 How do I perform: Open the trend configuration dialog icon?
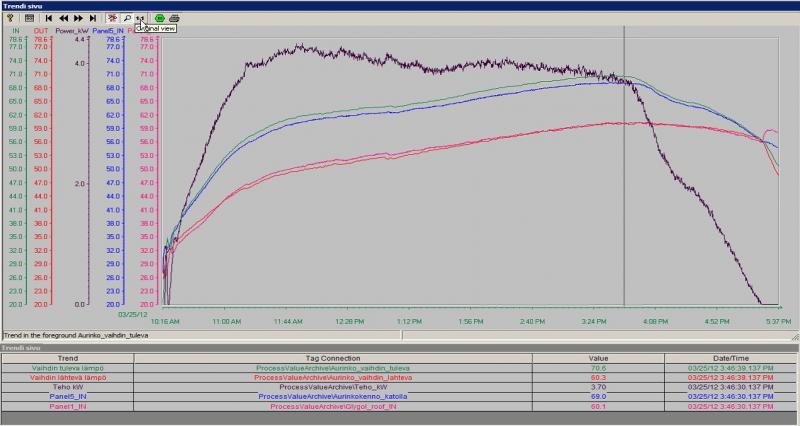pos(30,18)
